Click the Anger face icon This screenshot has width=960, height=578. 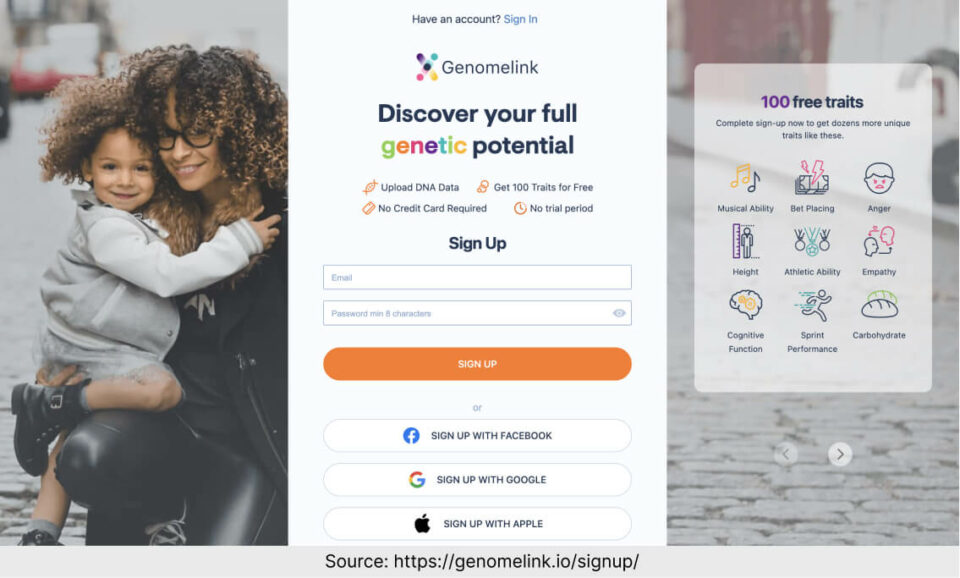click(879, 178)
